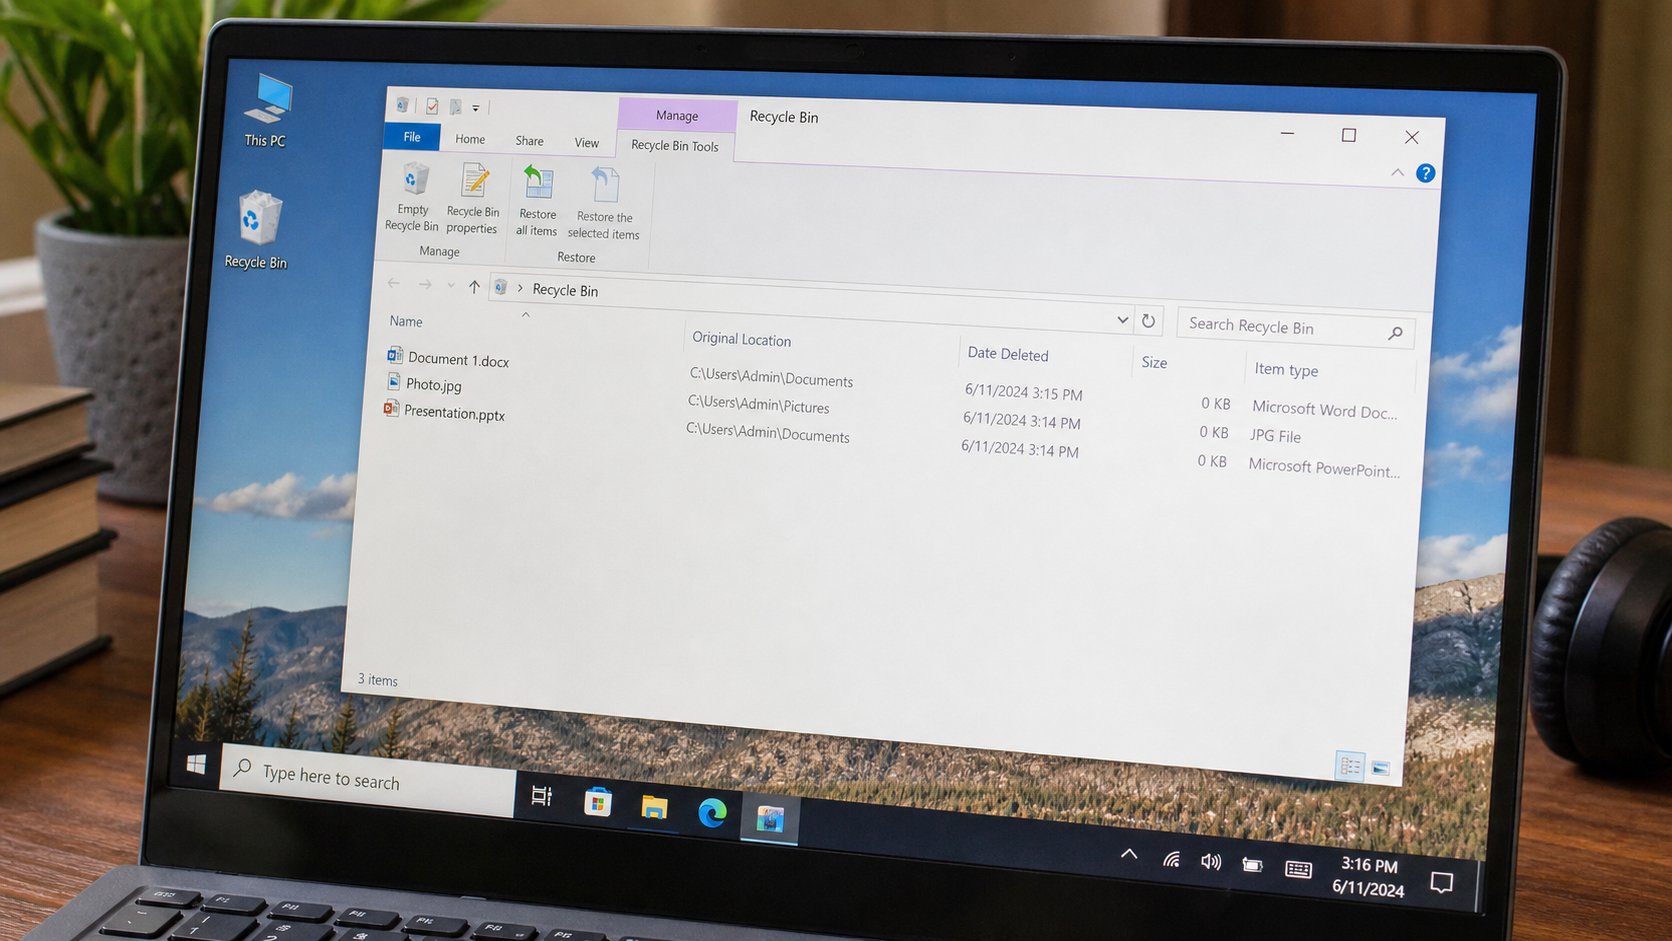Screen dimensions: 1672x941
Task: Sort by the Date Deleted column header
Action: point(1008,354)
